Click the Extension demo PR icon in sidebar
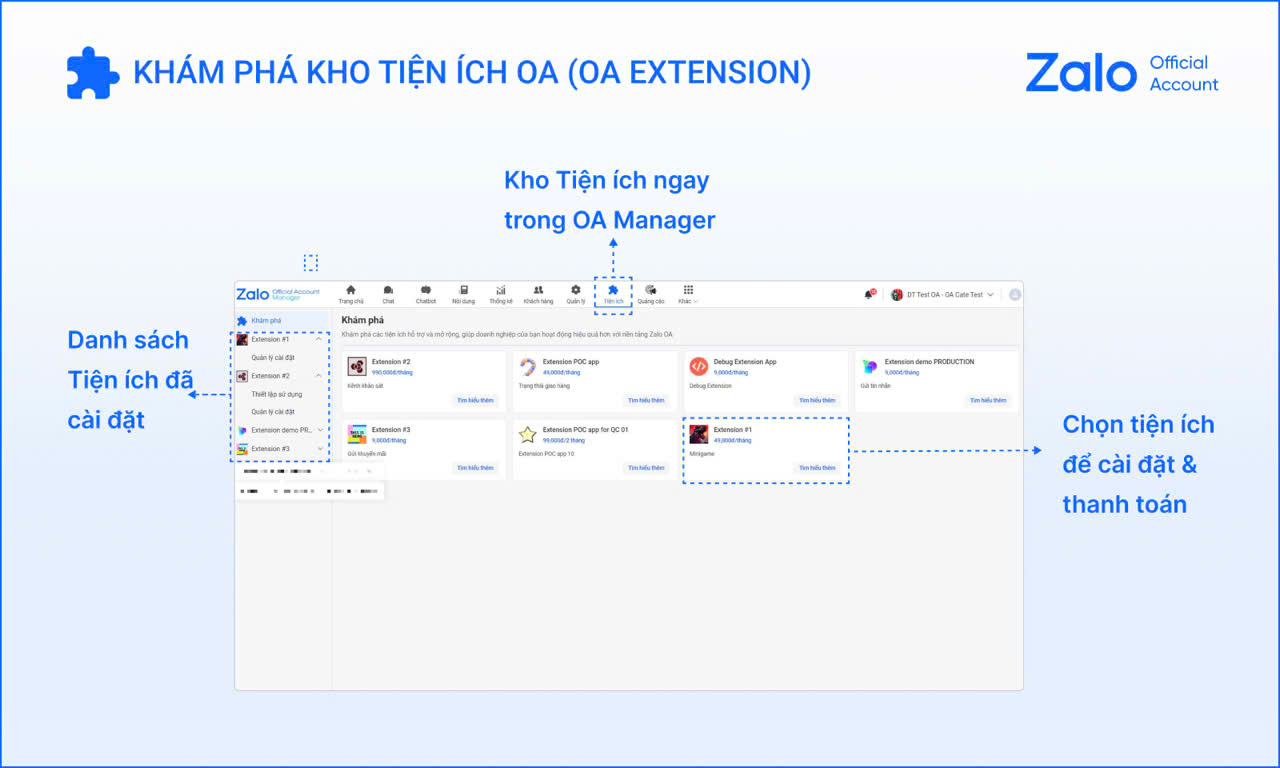 242,430
